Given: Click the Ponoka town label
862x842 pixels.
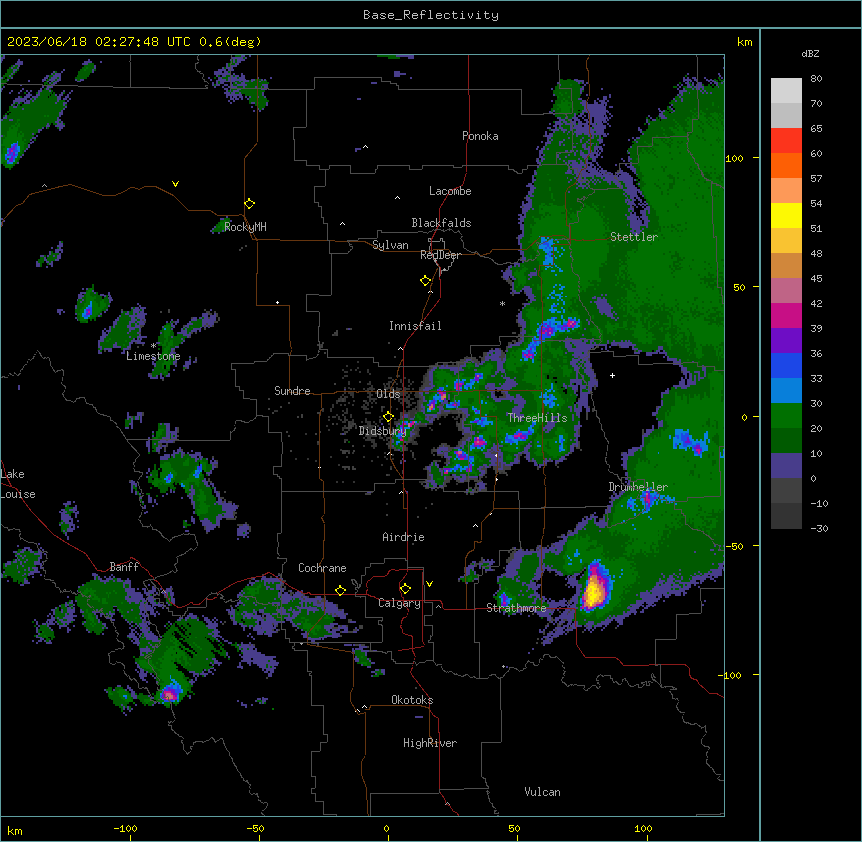Looking at the screenshot, I should [480, 136].
